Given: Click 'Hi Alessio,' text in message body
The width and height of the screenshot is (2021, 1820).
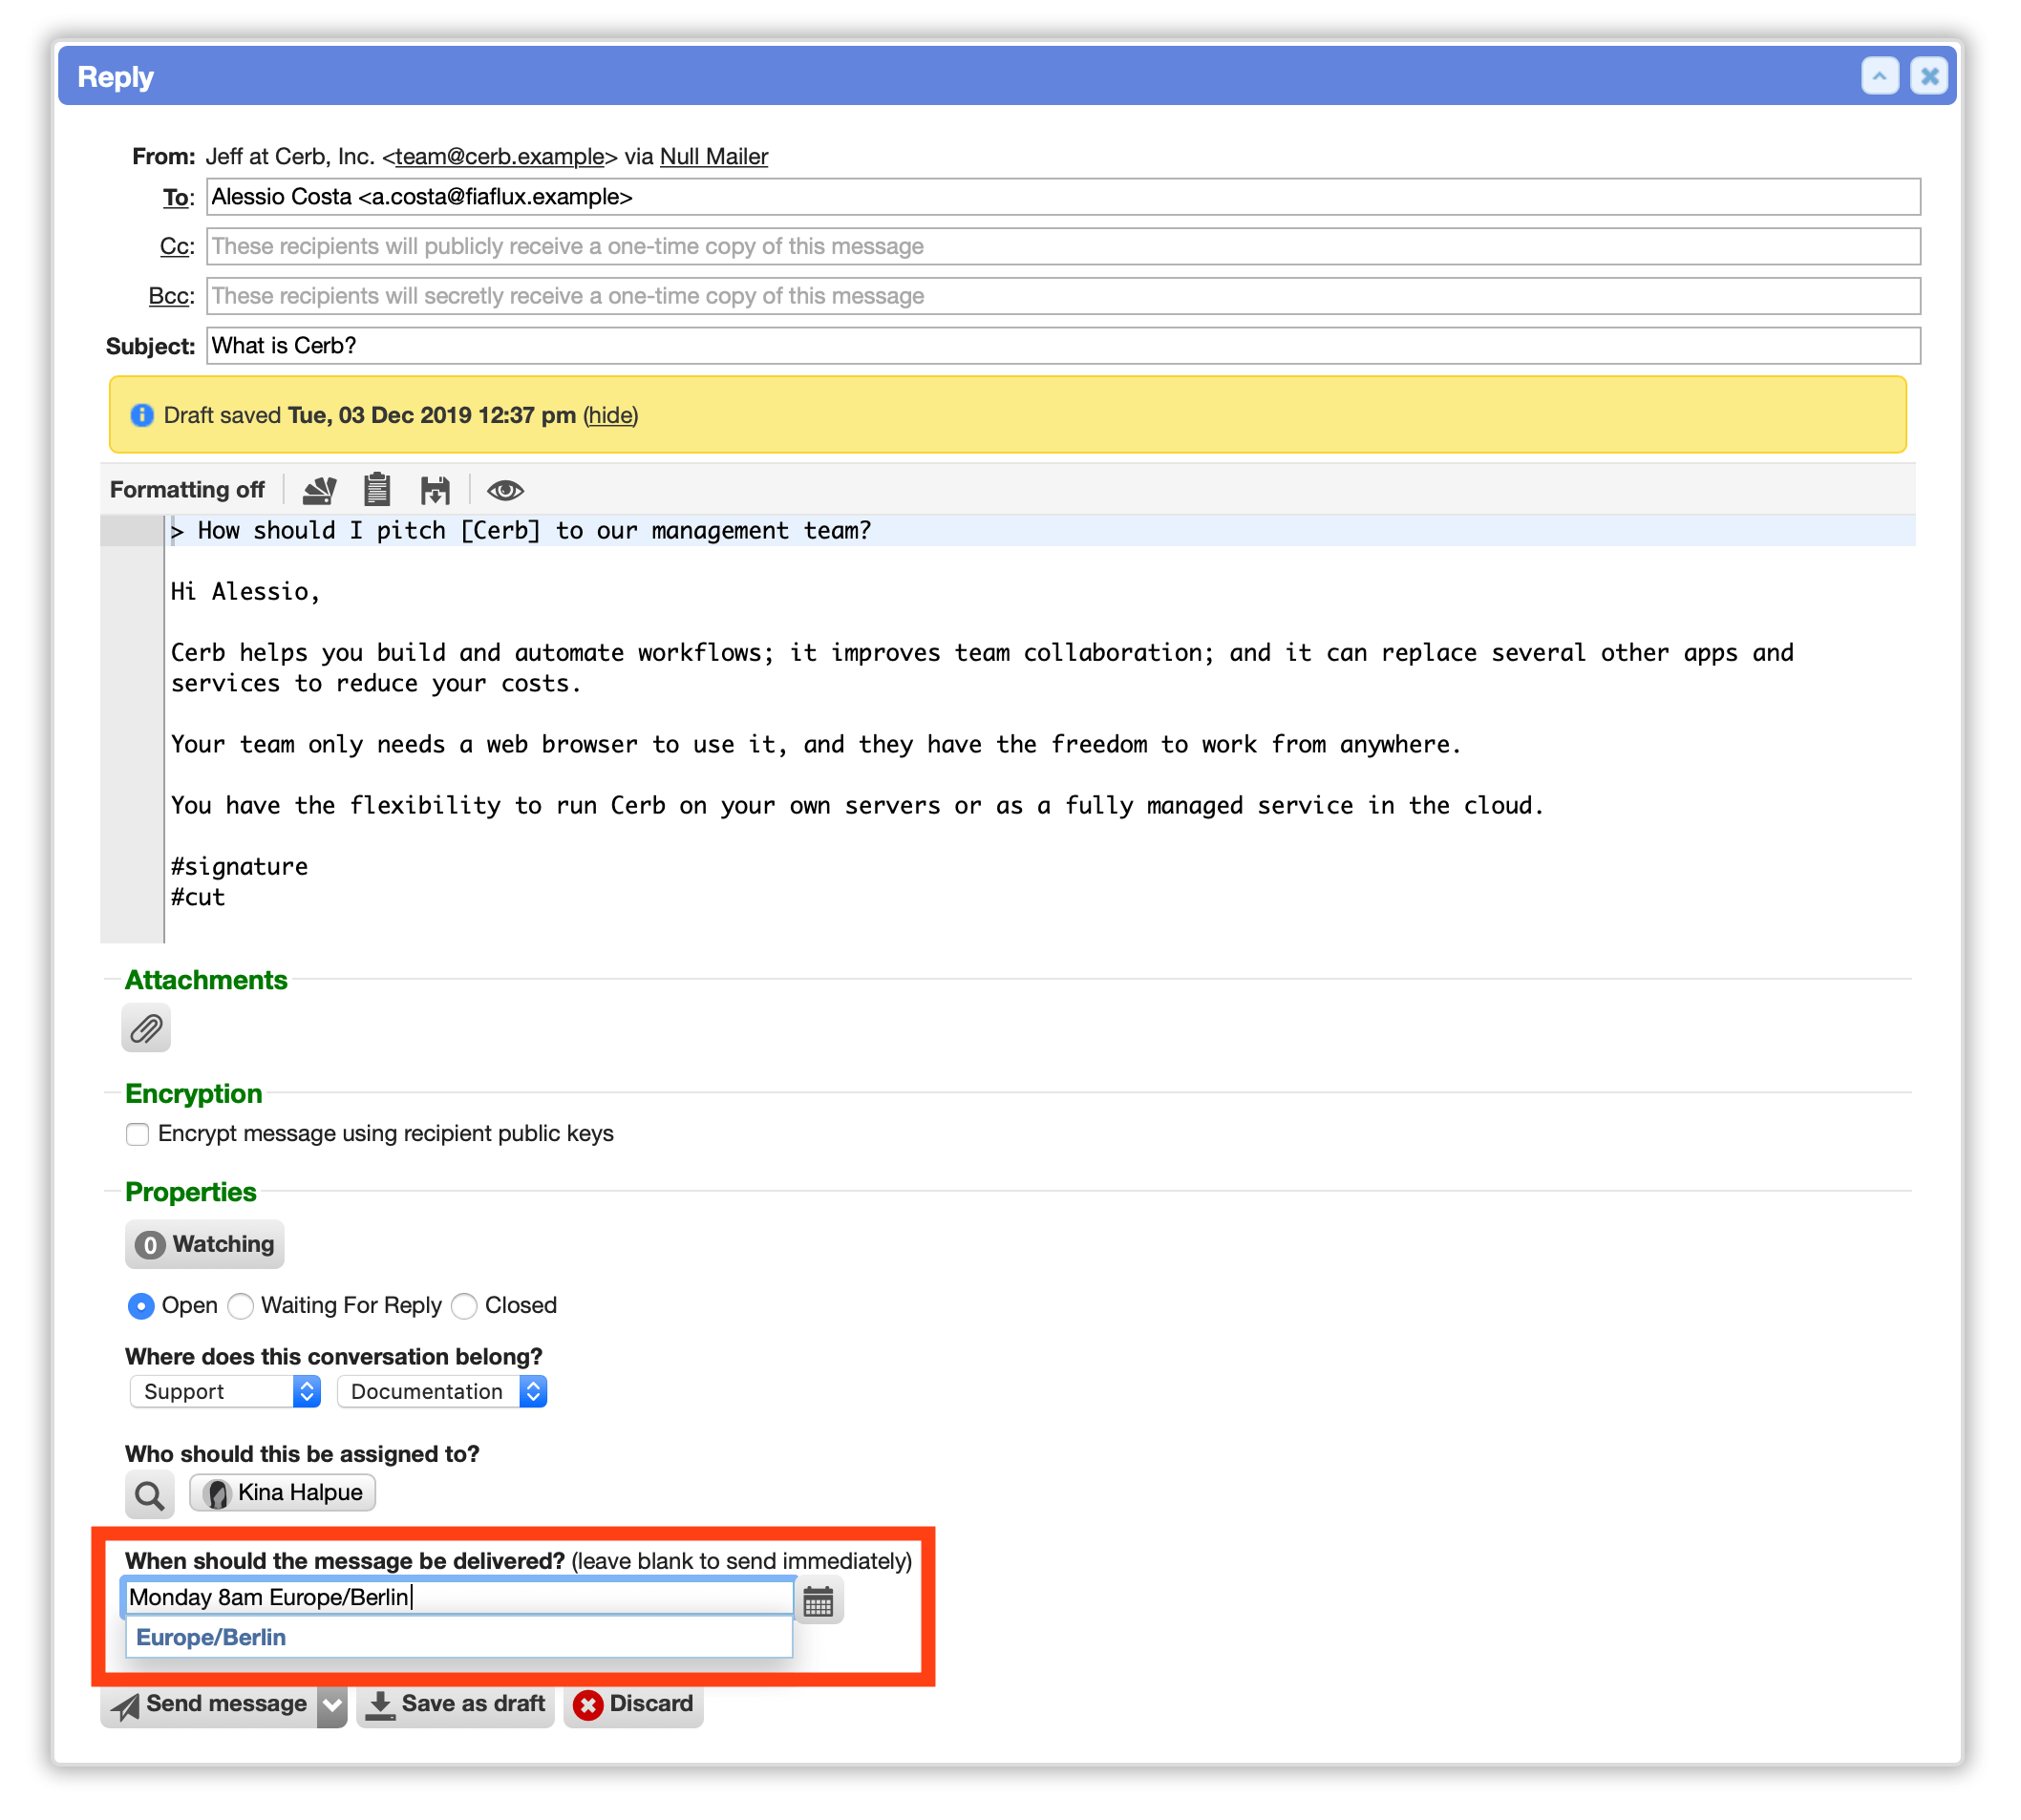Looking at the screenshot, I should click(246, 592).
